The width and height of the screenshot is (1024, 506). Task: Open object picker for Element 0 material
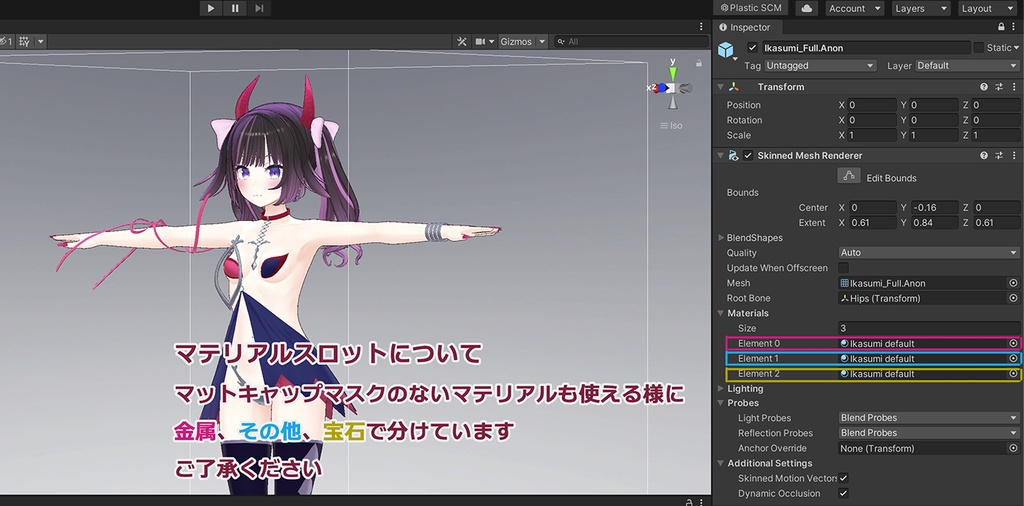coord(1014,343)
